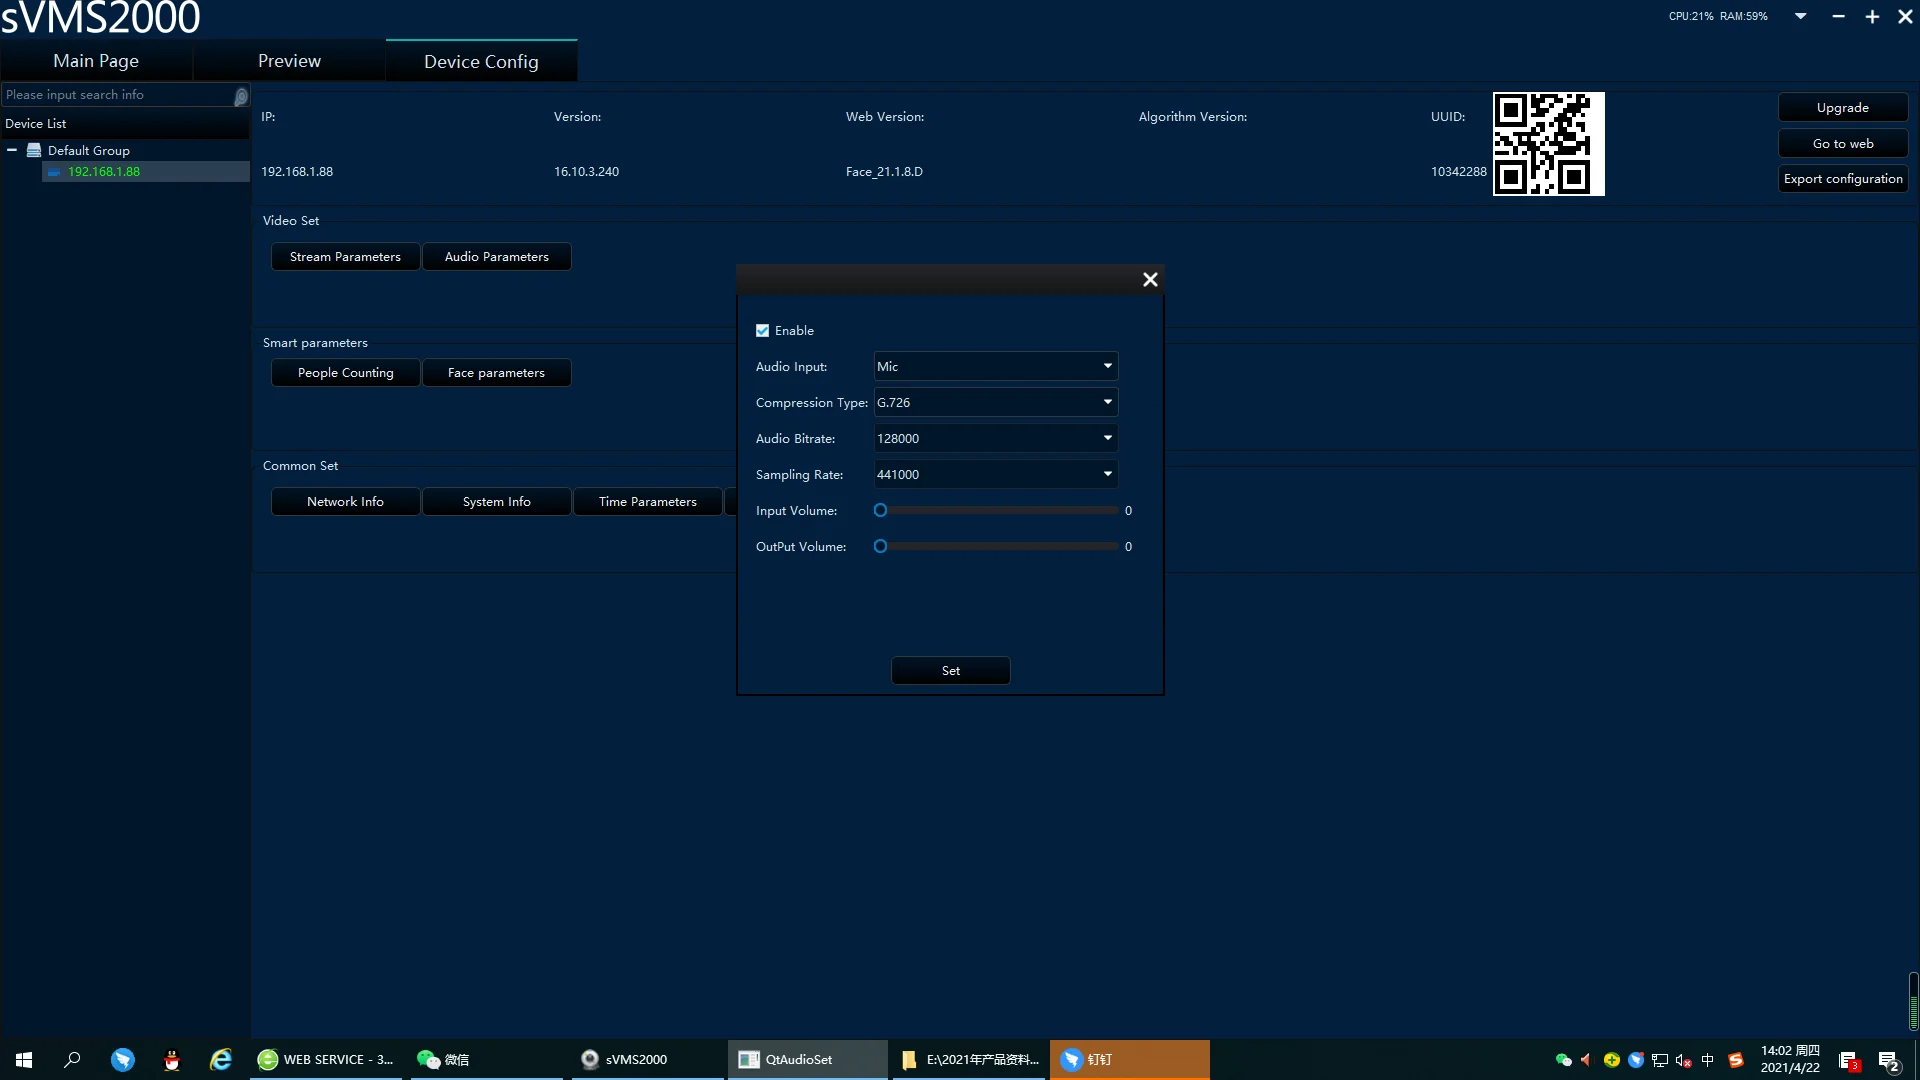Screen dimensions: 1920x1080
Task: Open the Sampling Rate dropdown
Action: point(995,475)
